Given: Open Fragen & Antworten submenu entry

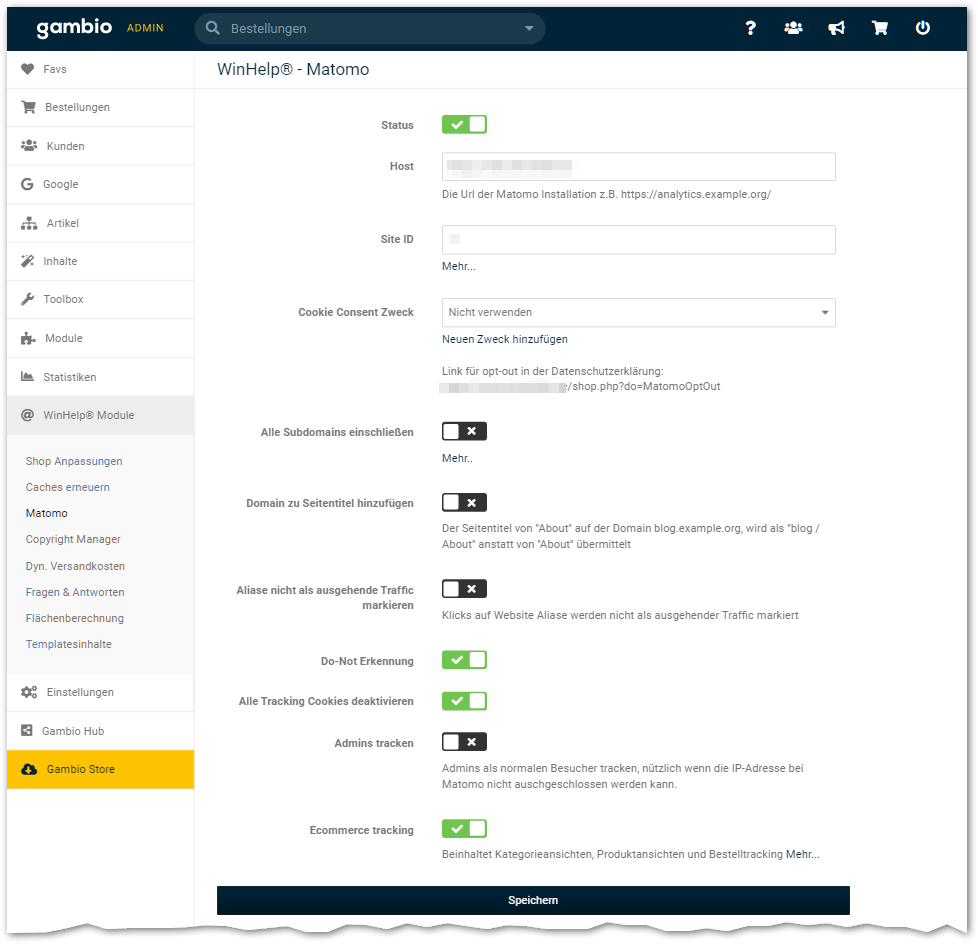Looking at the screenshot, I should click(75, 592).
